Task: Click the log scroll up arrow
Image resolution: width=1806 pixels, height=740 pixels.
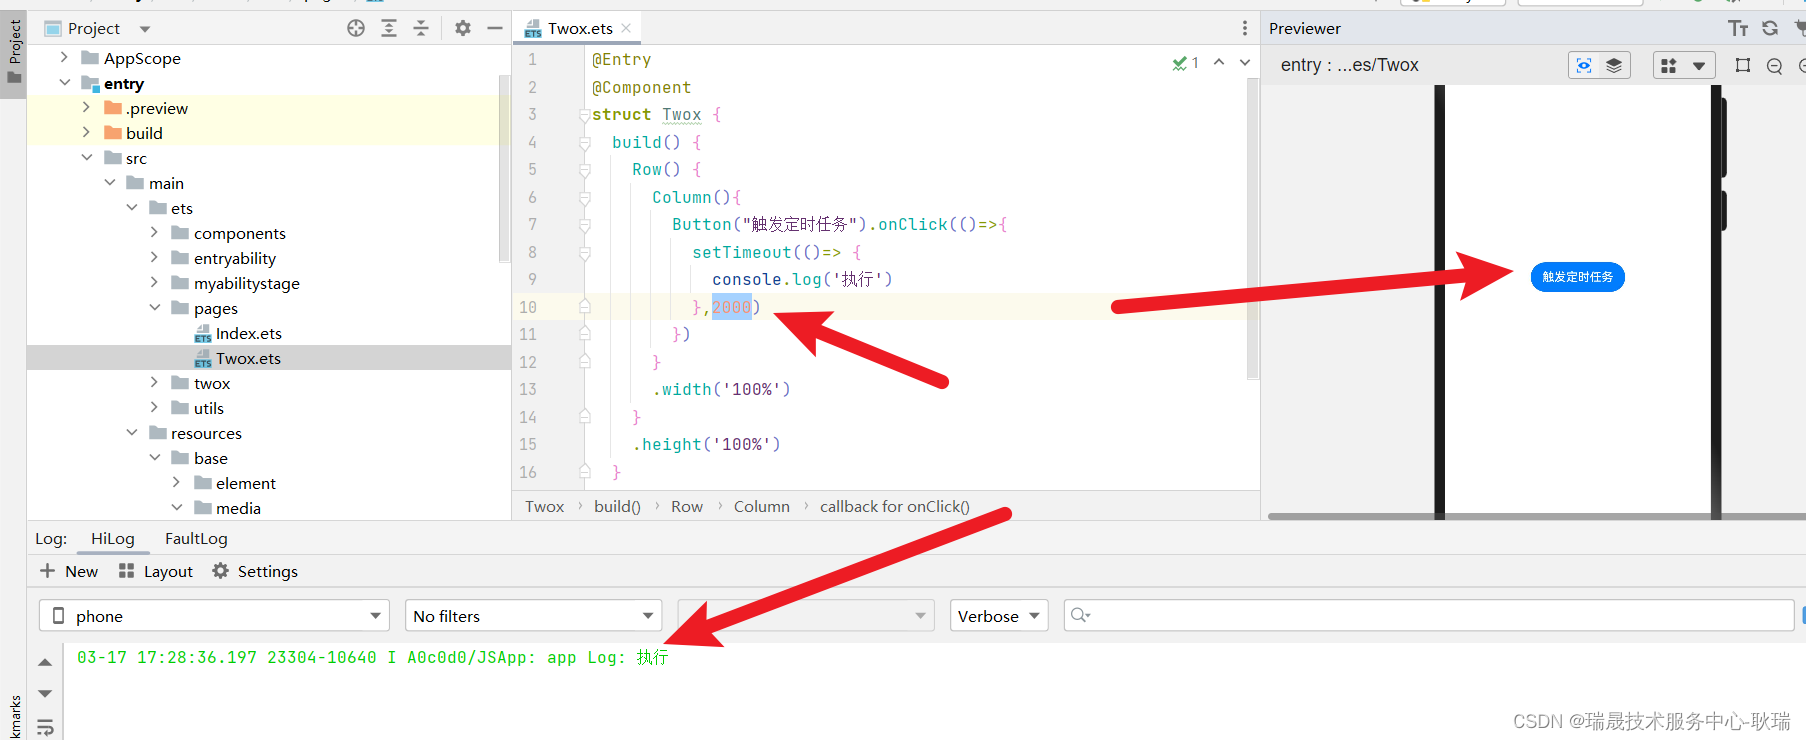Action: pos(45,662)
